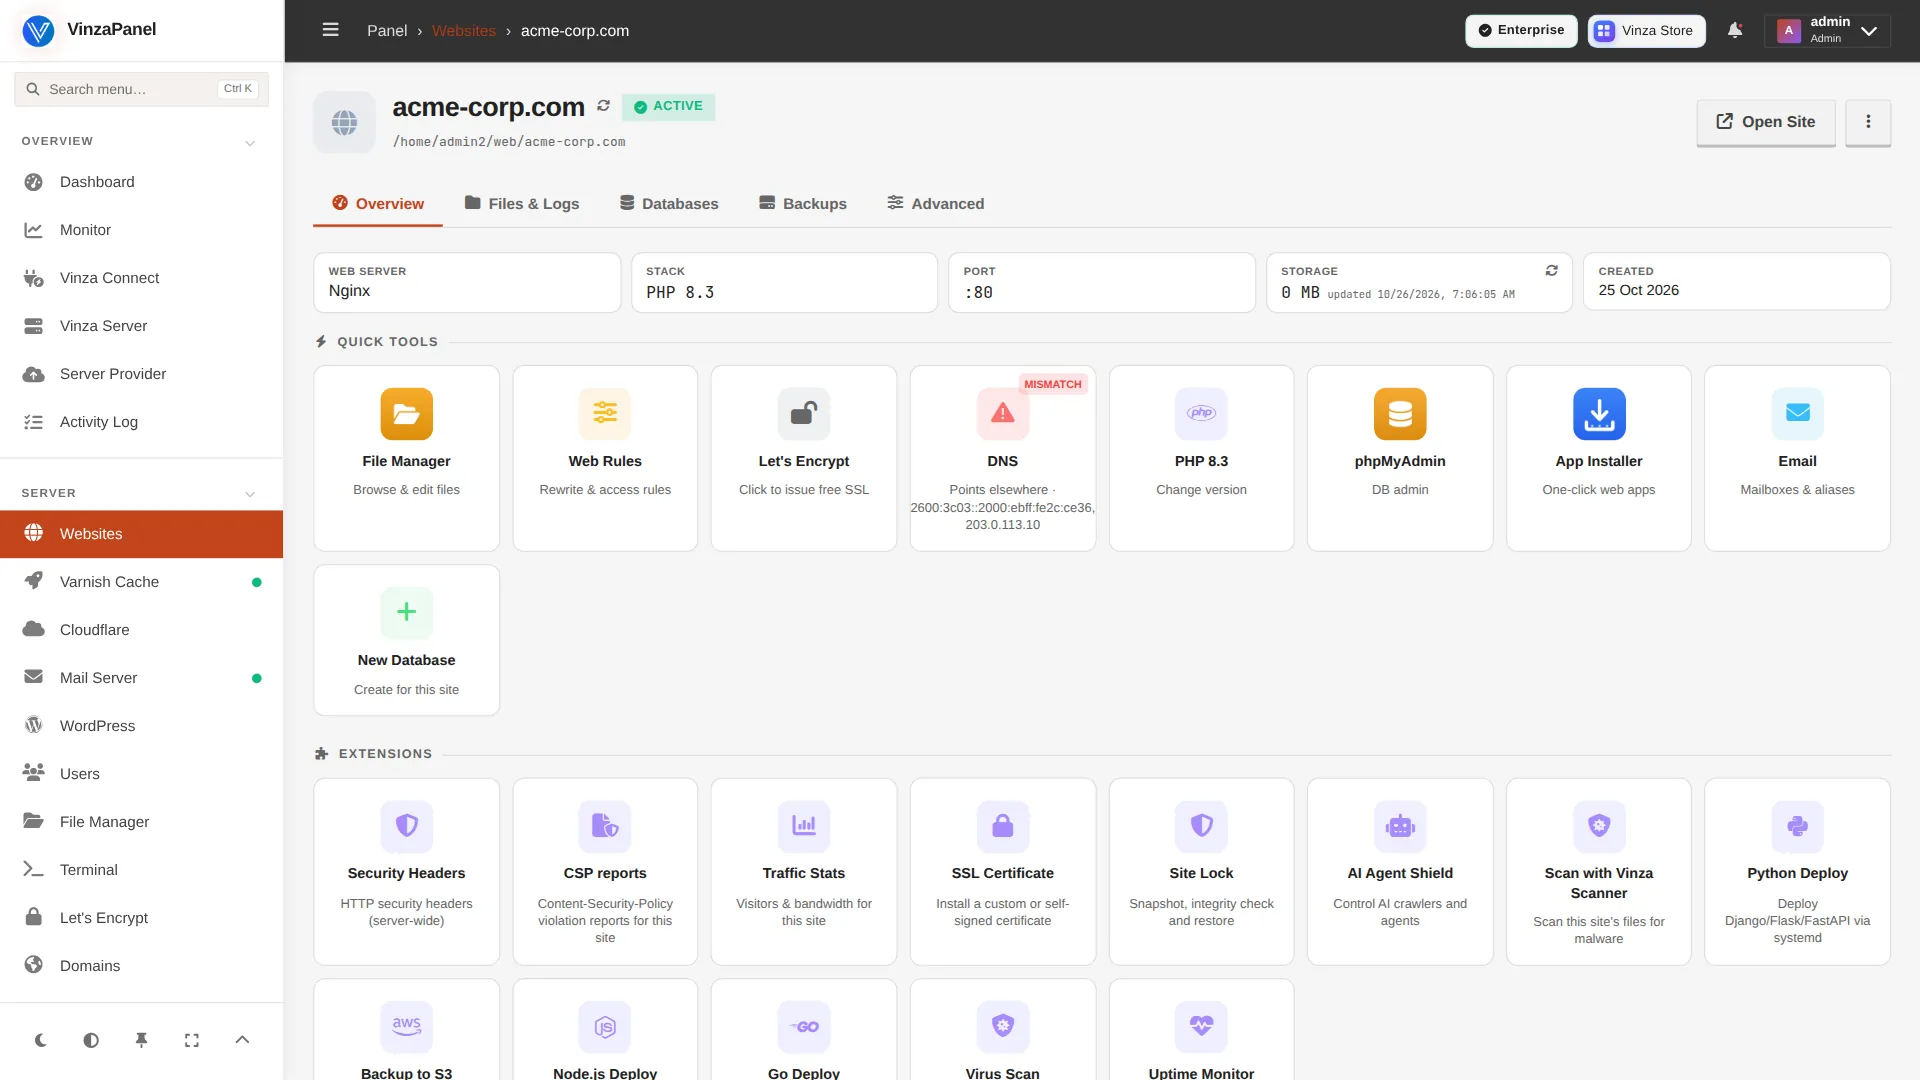The height and width of the screenshot is (1080, 1920).
Task: Open Scan with Vinza Scanner extension
Action: pyautogui.click(x=1598, y=871)
